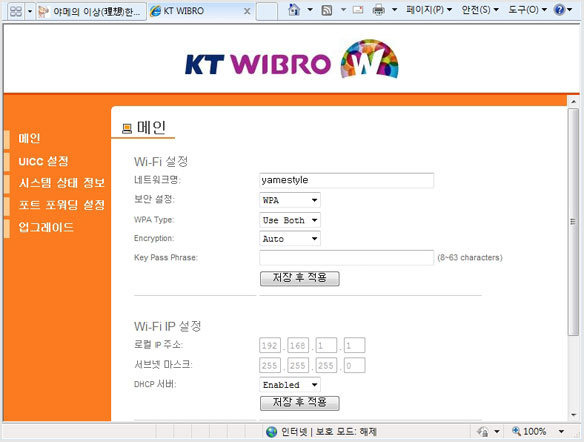Click the Key Pass Phrase field

pos(346,258)
